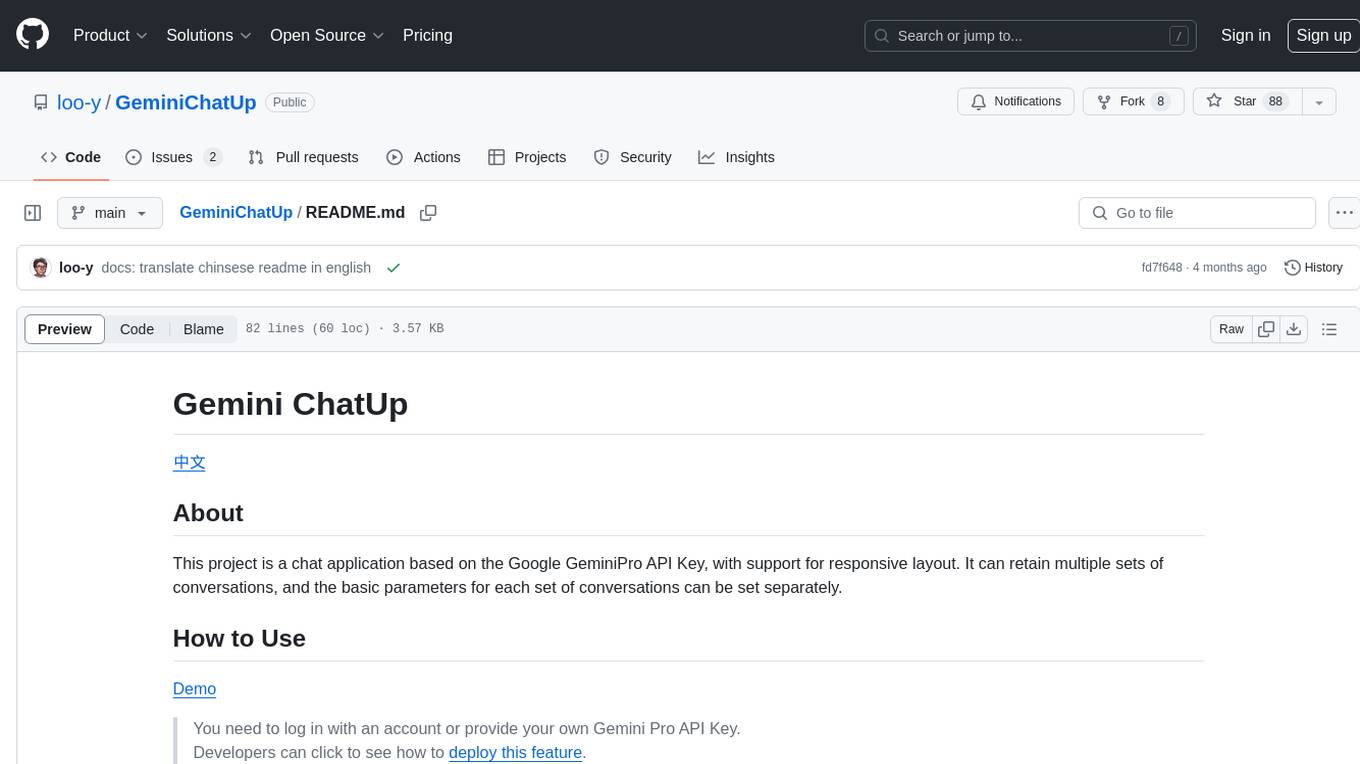Open the commit author loo-y link
Viewport: 1360px width, 764px height.
(76, 267)
